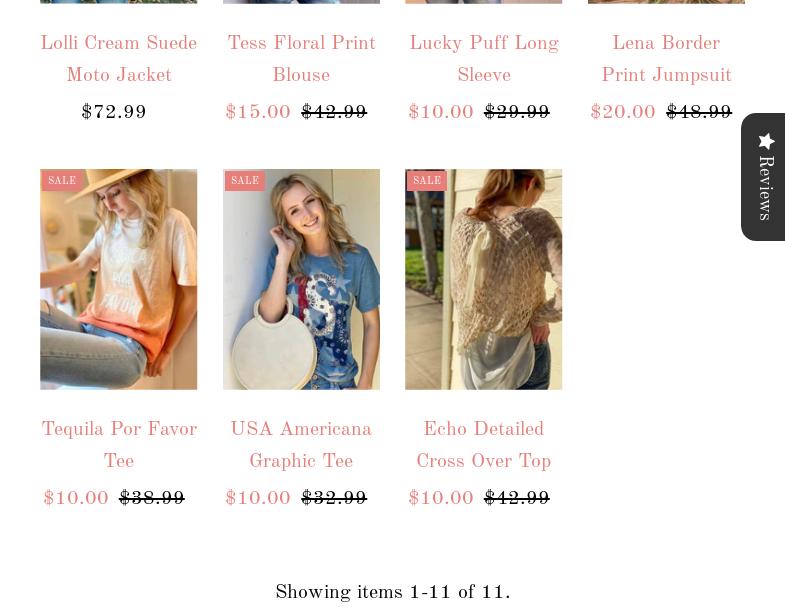Click the $72.99 jacket price

pyautogui.click(x=114, y=112)
